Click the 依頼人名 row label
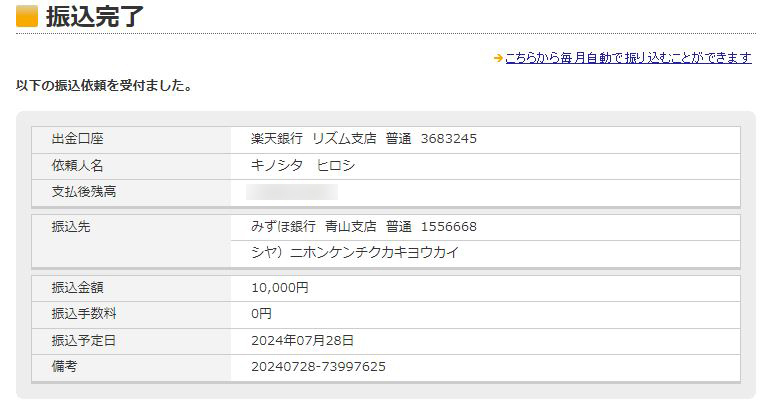The height and width of the screenshot is (402, 771). pos(77,166)
